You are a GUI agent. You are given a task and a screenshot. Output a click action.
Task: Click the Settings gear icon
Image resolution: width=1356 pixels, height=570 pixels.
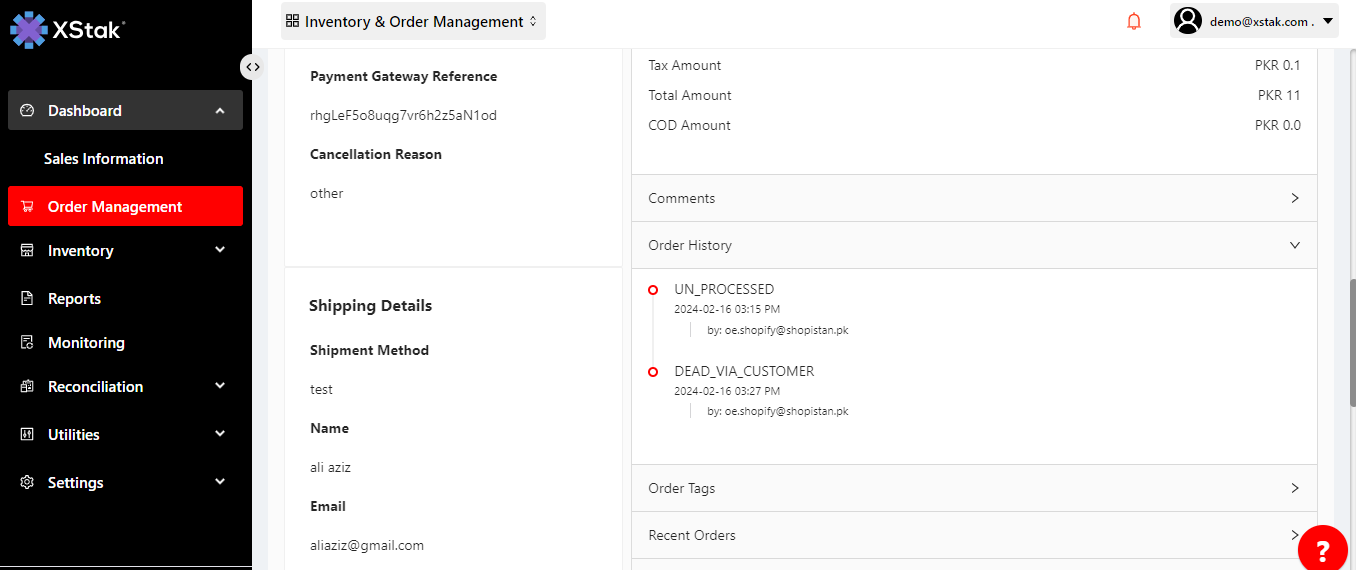coord(28,483)
